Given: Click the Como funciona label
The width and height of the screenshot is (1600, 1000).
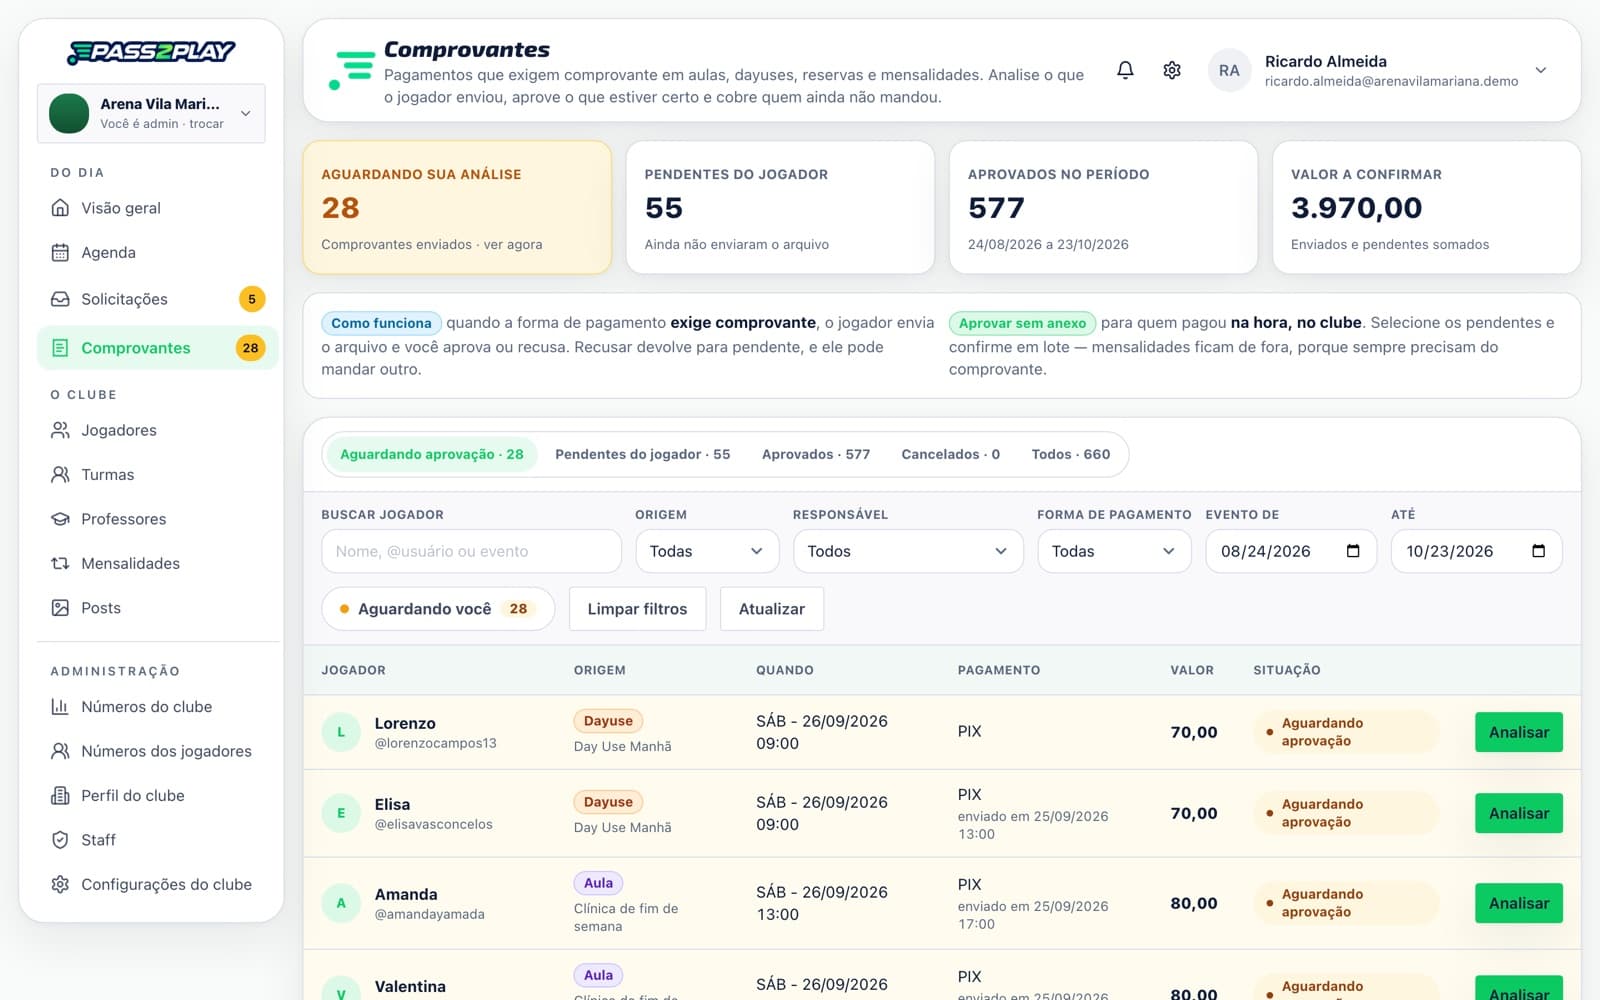Looking at the screenshot, I should click(381, 323).
